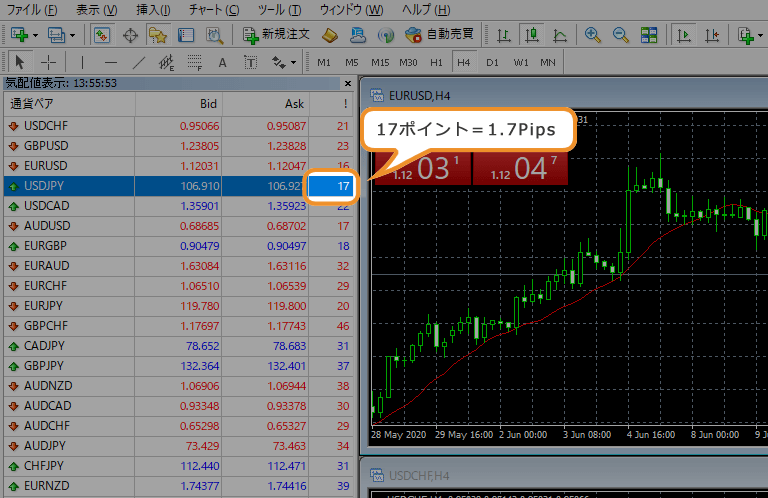Expand the profiles dropdown arrow
This screenshot has height=498, width=768.
[x=74, y=35]
